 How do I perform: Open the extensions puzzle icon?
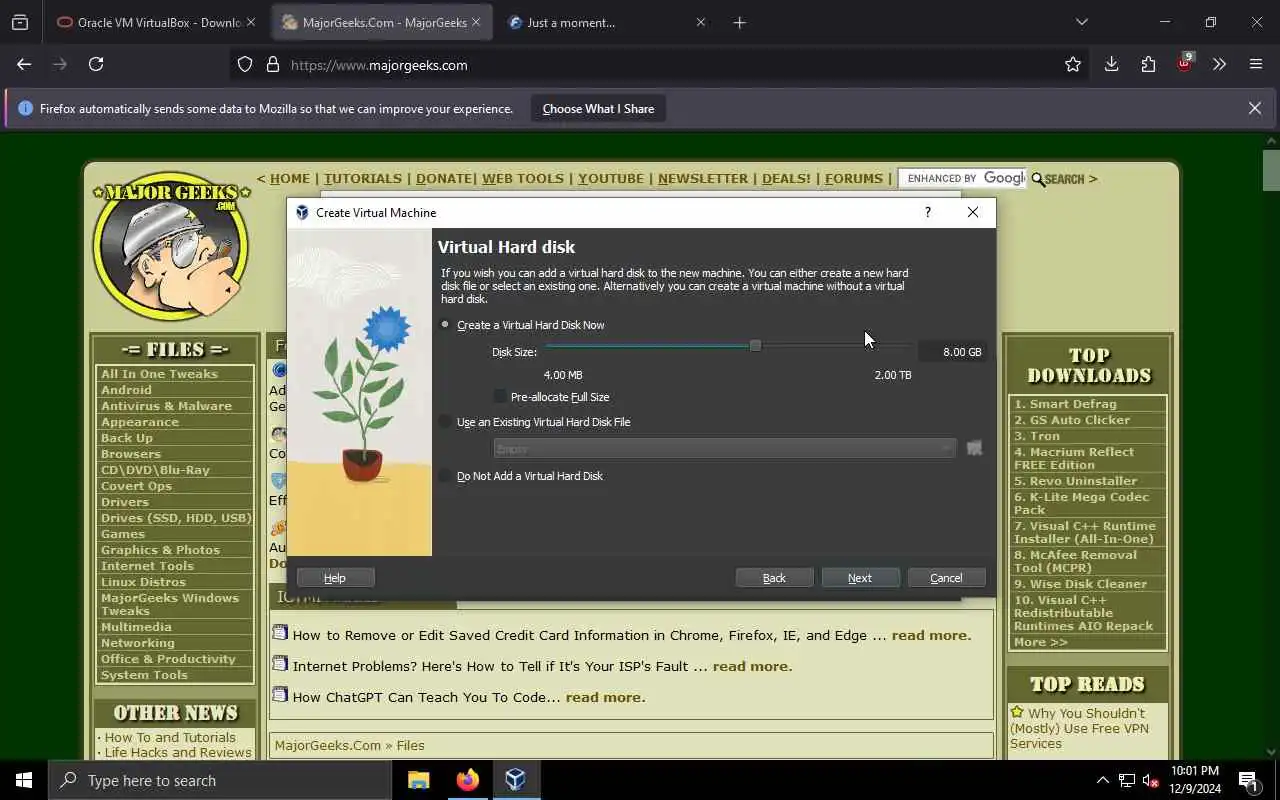tap(1148, 64)
